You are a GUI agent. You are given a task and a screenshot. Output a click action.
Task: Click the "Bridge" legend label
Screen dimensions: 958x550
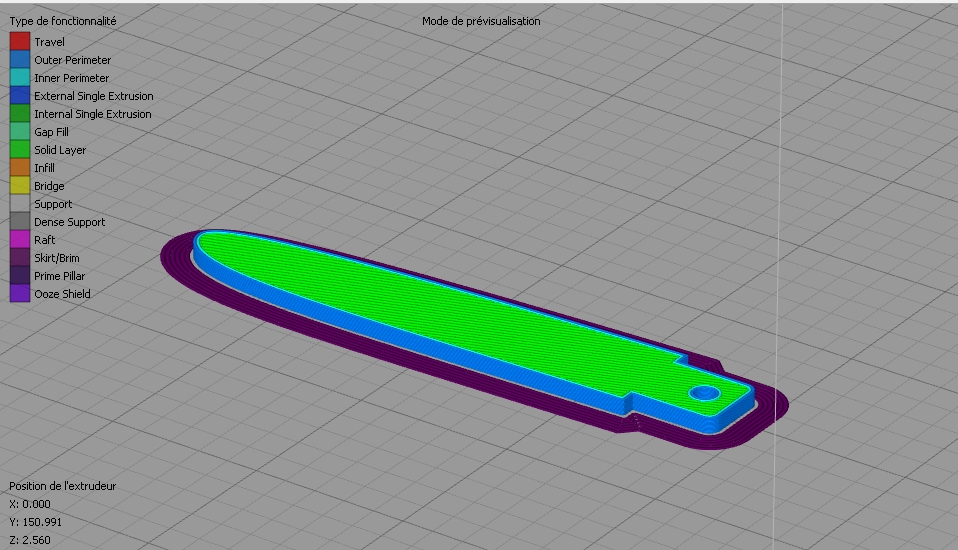click(x=49, y=186)
